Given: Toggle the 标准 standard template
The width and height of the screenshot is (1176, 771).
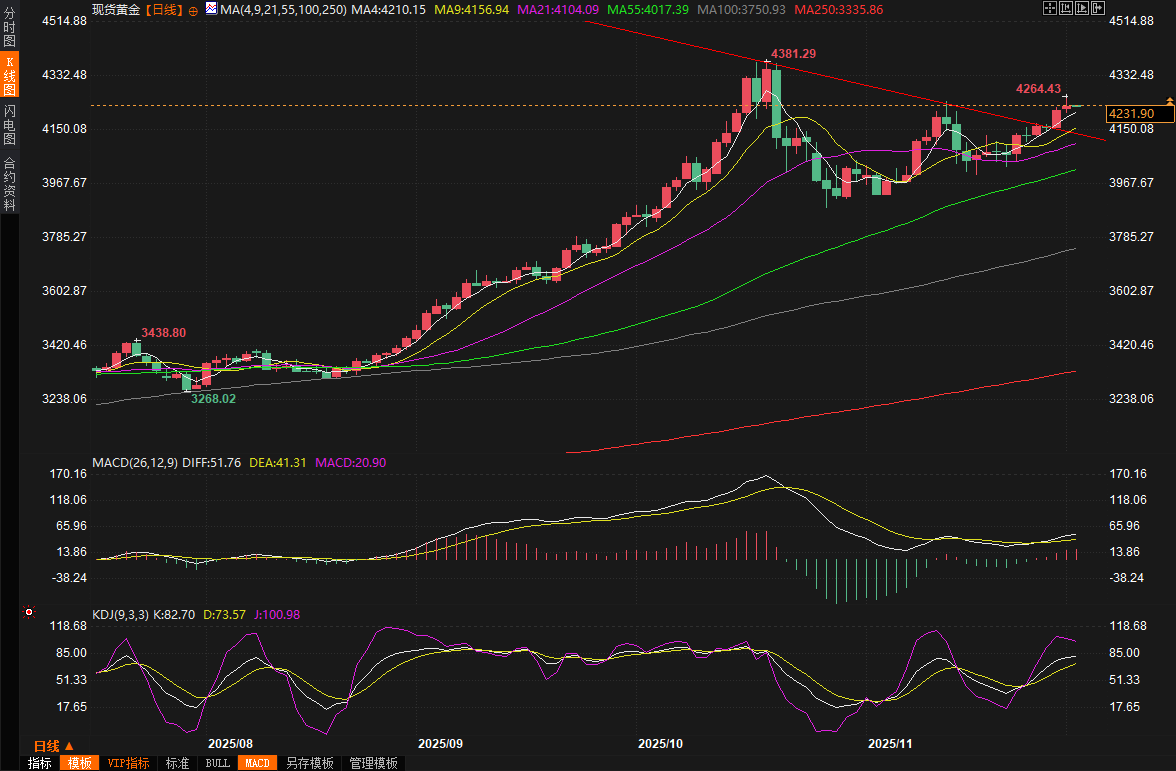Looking at the screenshot, I should pos(177,763).
